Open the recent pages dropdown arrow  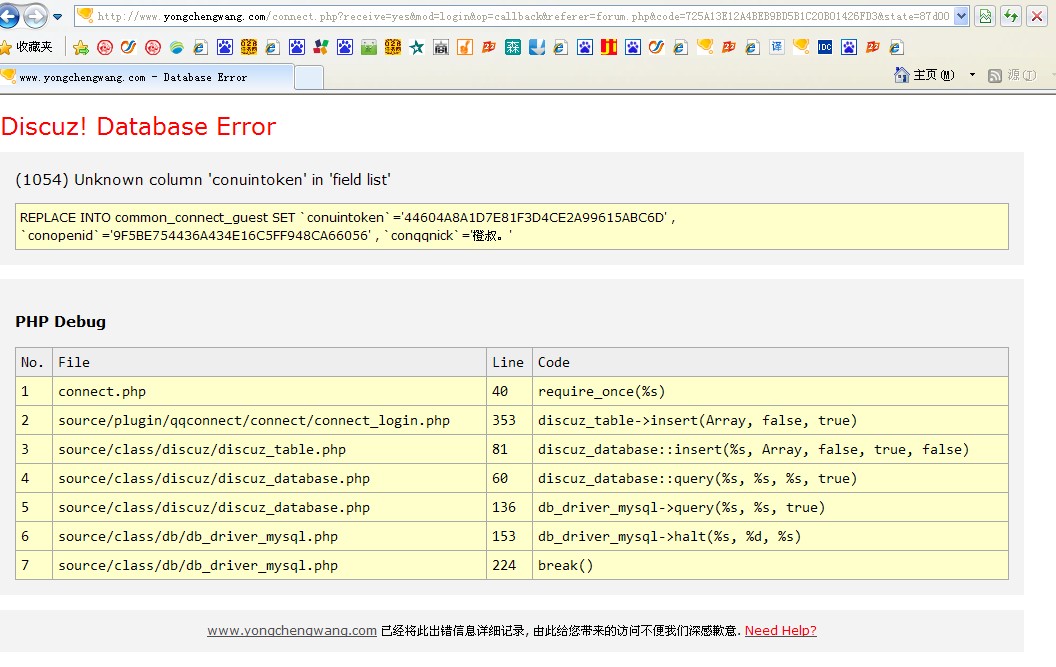[57, 17]
